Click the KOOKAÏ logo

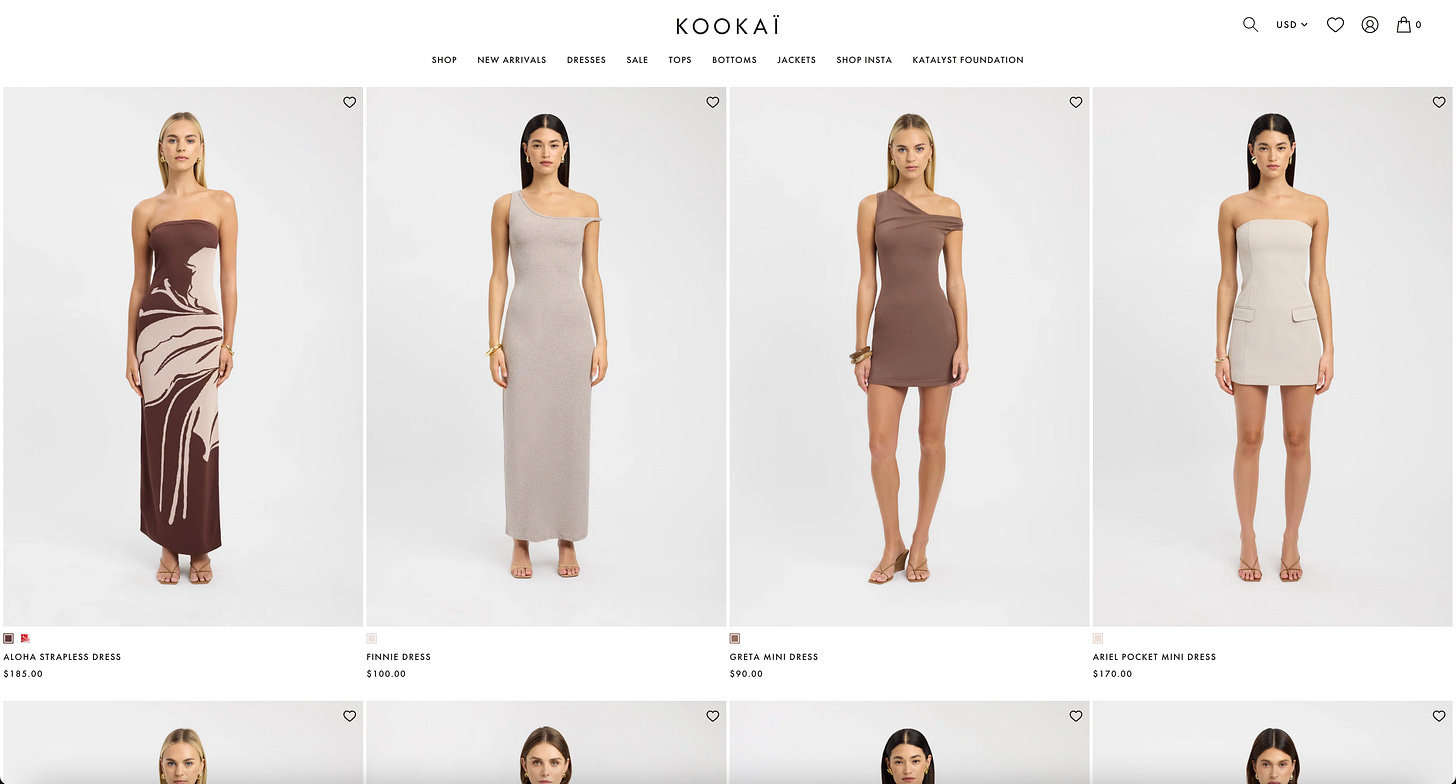click(x=727, y=25)
